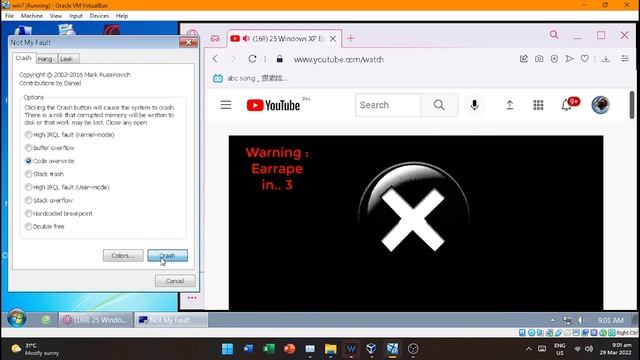Go back in the Opera browser
640x360 pixels.
click(x=215, y=59)
